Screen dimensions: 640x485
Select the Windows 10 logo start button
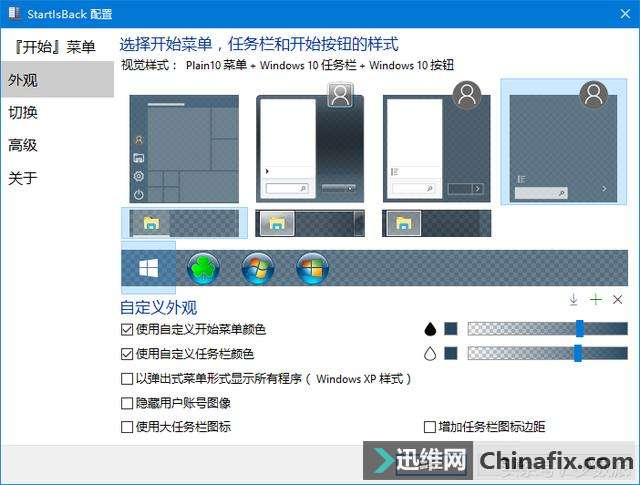149,268
